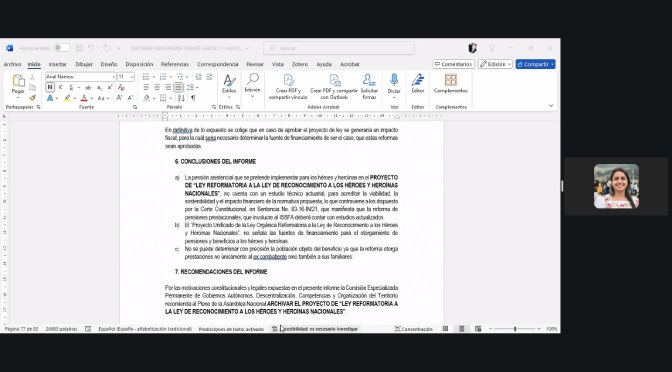Open Complementos add-ins
Viewport: 672px width, 372px height.
pos(450,83)
